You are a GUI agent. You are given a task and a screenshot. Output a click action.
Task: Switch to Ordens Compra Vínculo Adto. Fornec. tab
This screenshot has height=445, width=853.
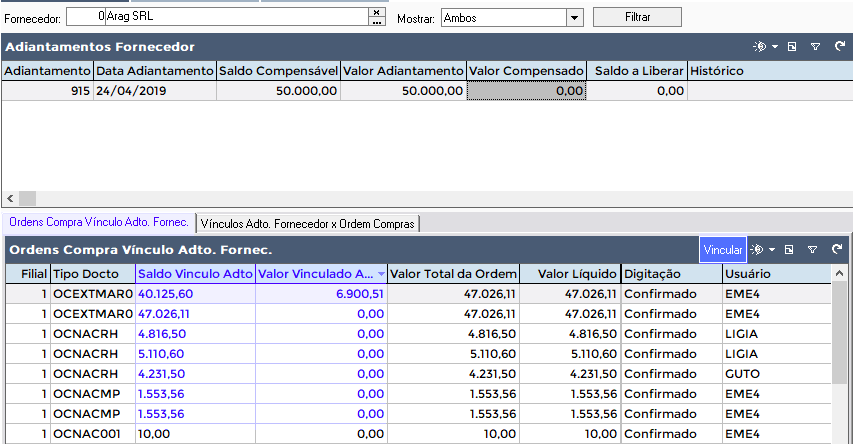[x=99, y=222]
